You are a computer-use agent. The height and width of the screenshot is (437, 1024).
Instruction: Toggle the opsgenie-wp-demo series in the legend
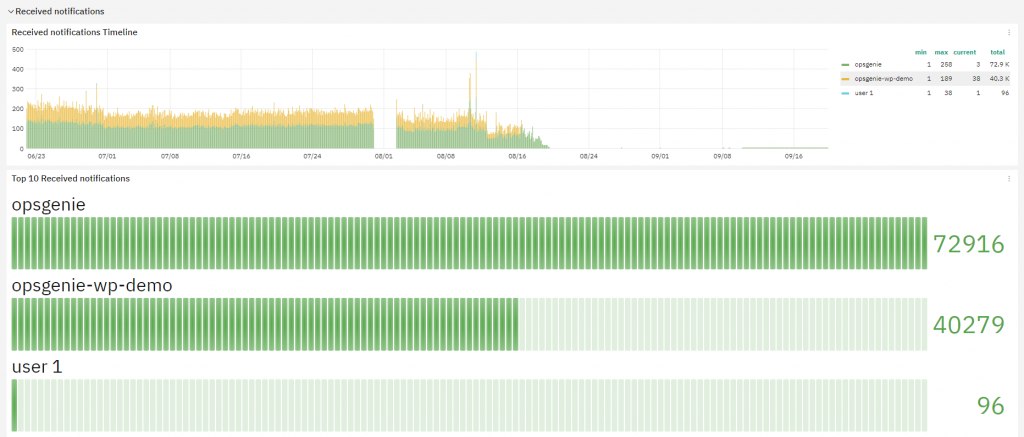coord(883,79)
